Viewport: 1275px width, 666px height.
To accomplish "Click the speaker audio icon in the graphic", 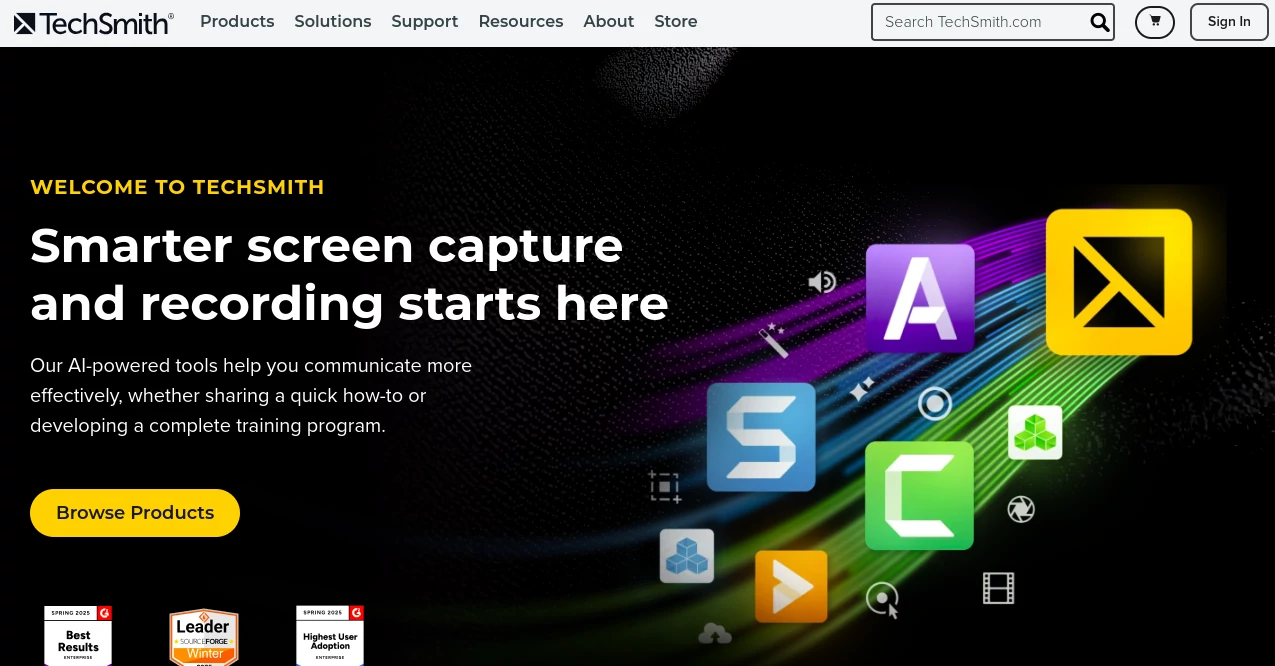I will (x=822, y=282).
